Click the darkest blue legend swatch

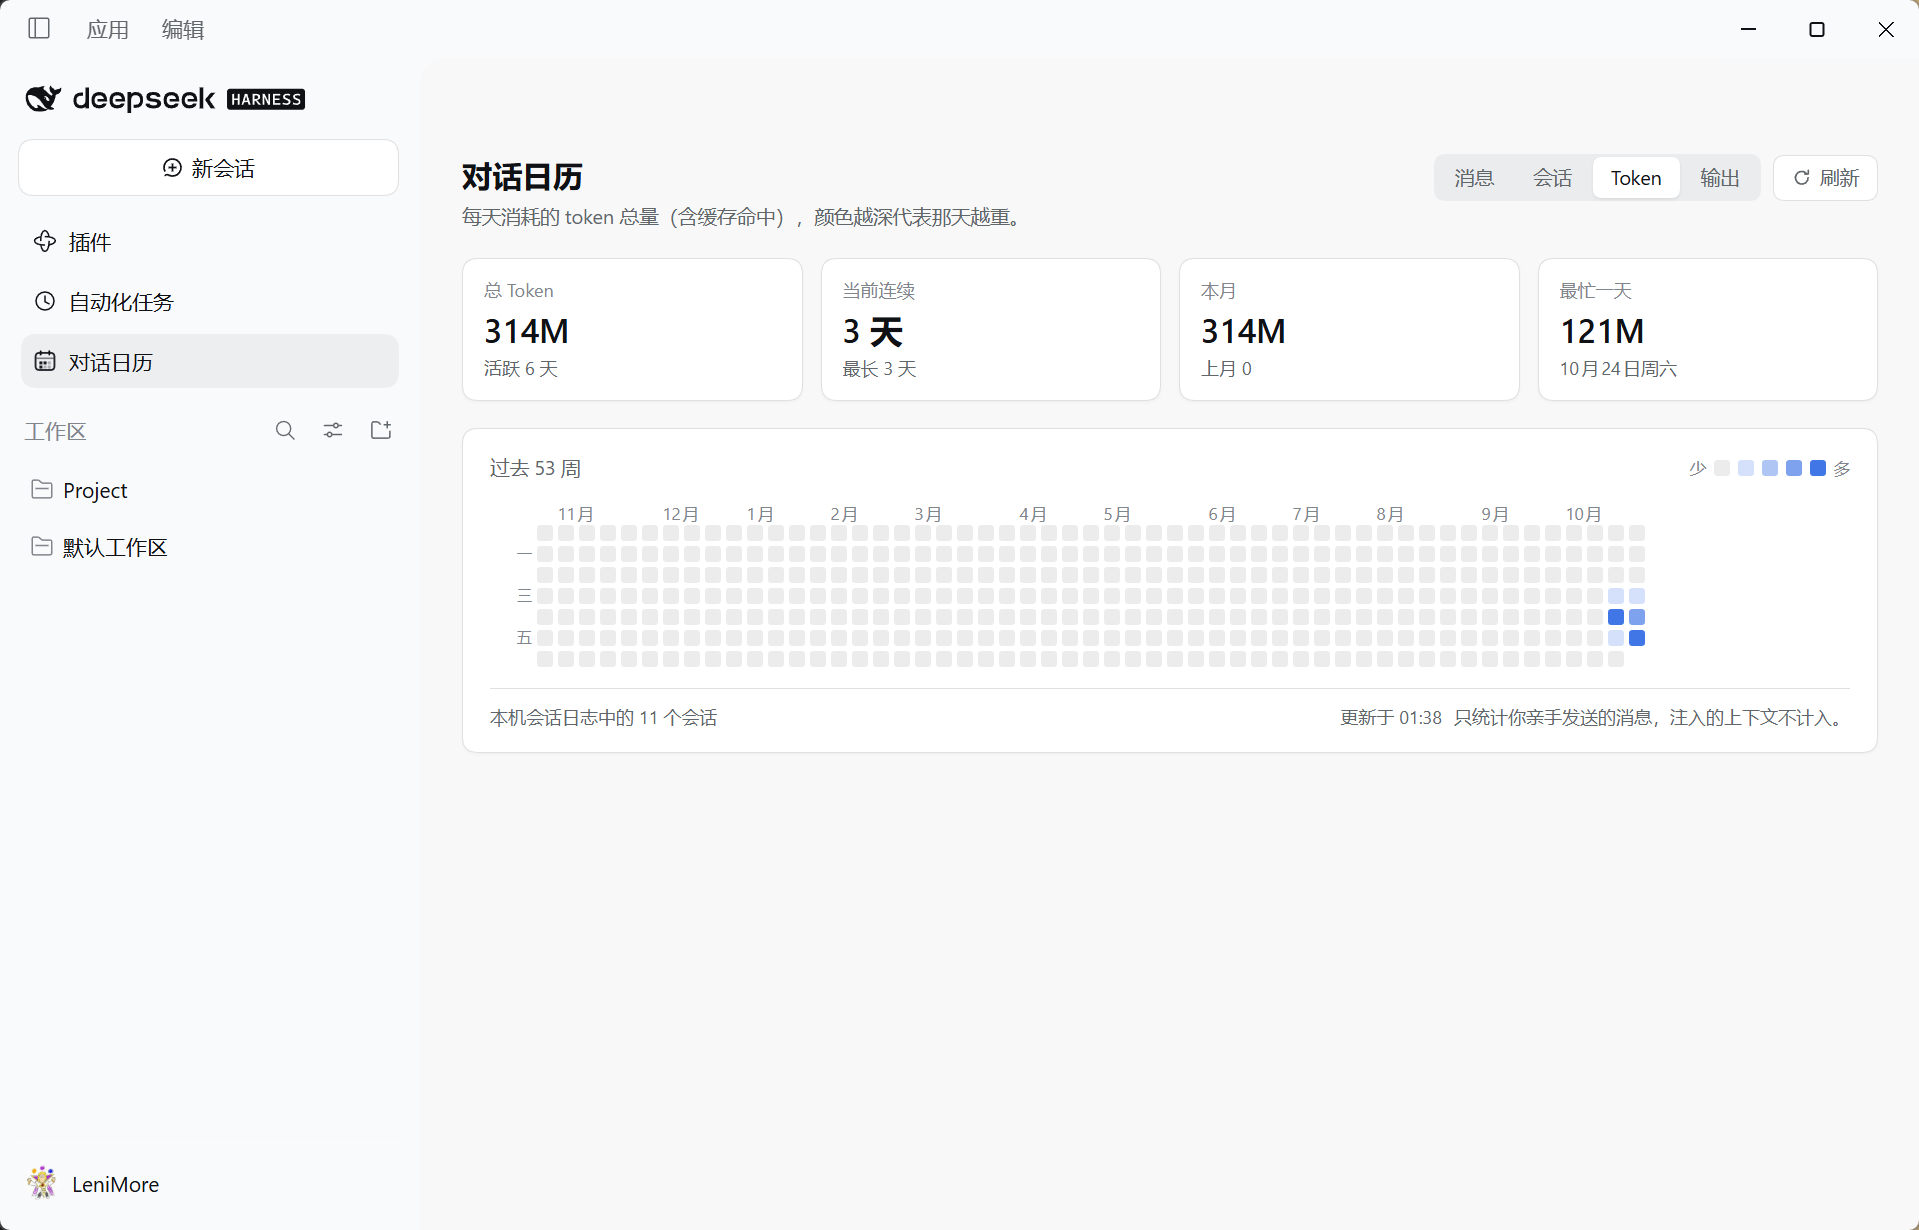tap(1818, 468)
